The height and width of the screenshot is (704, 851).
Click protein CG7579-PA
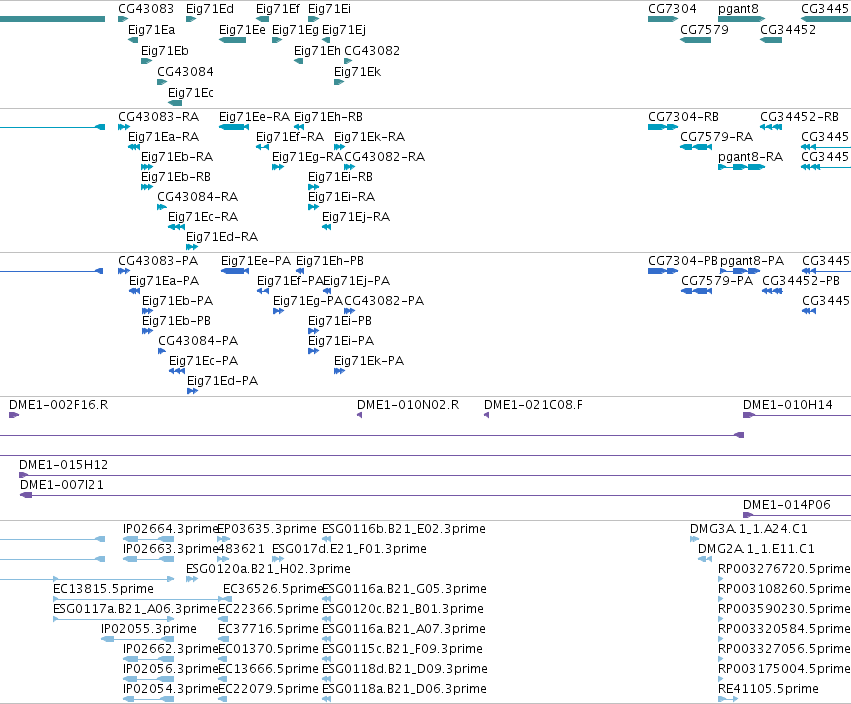click(x=717, y=281)
